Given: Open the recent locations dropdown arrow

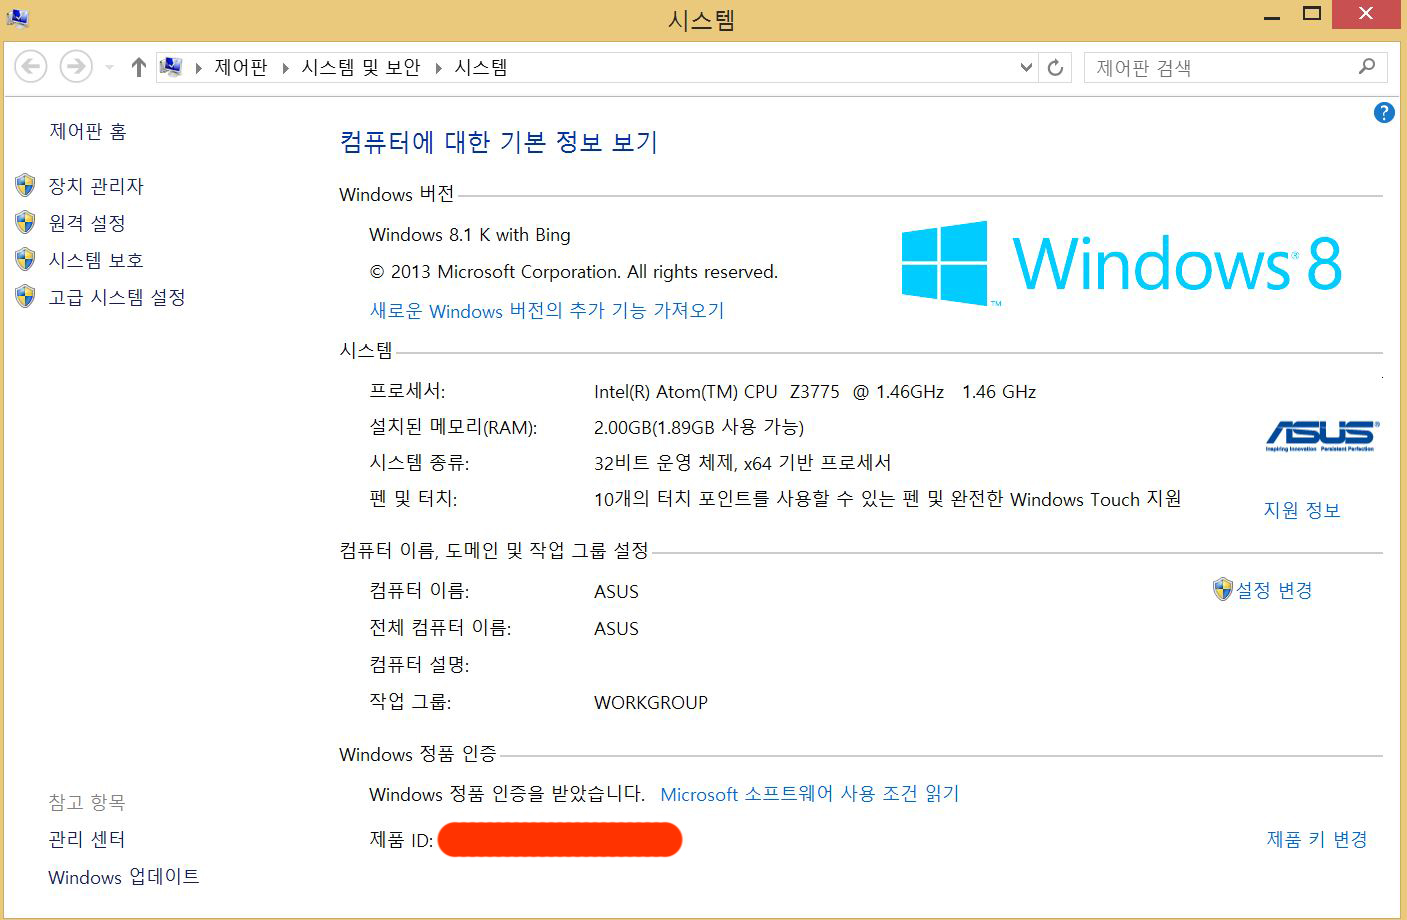Looking at the screenshot, I should point(109,68).
